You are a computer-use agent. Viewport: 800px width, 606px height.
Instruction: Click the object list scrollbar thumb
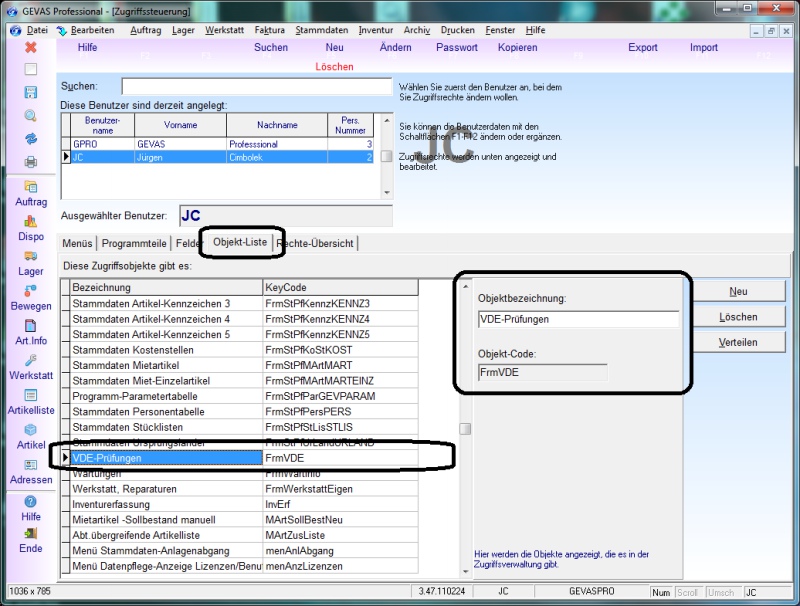click(x=465, y=429)
